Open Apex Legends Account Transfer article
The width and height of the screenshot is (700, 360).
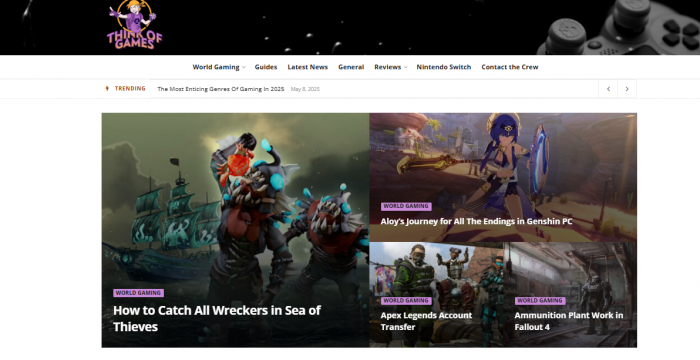[426, 321]
